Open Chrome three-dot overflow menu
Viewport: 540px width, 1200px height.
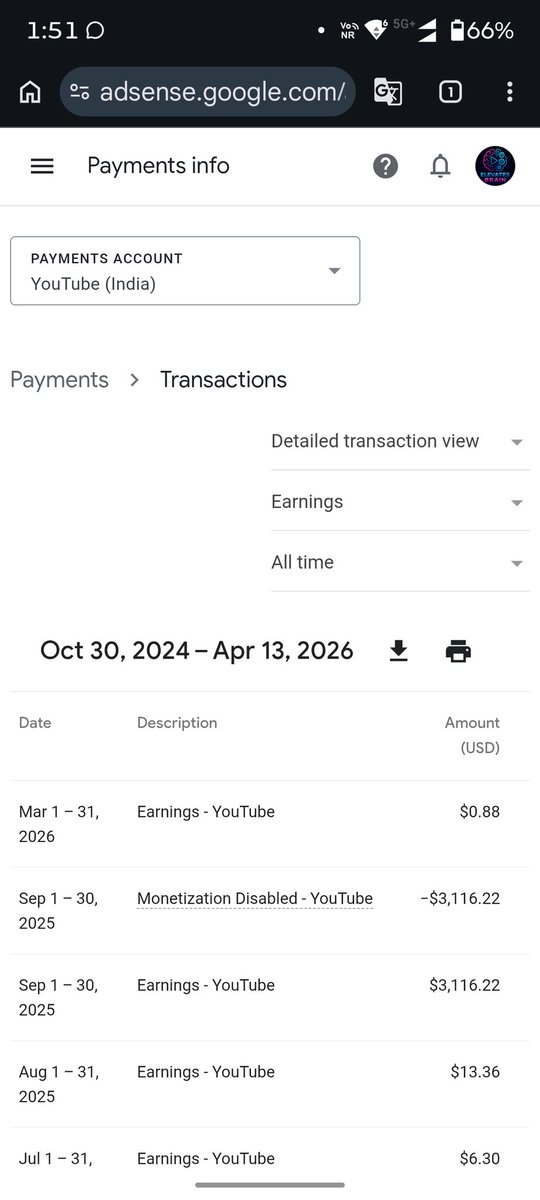tap(510, 92)
